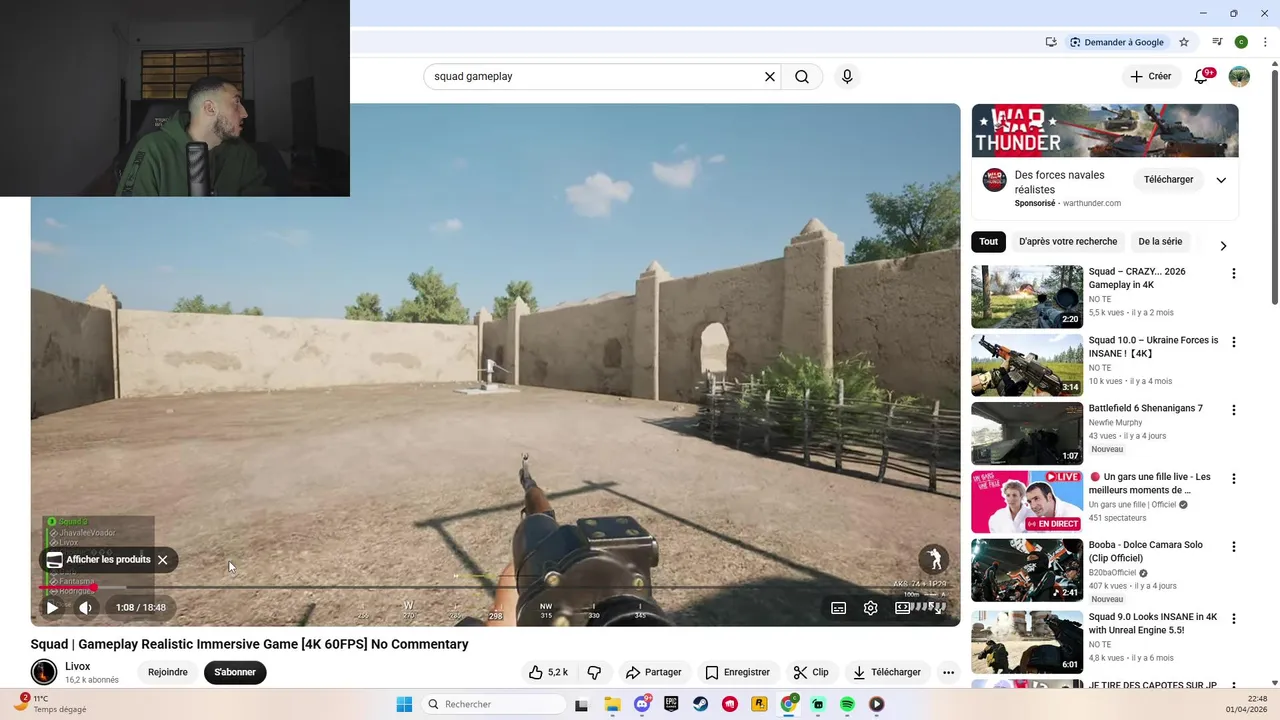Open the 'Battlefield 6 Shenanigans 7' thumbnail

(1027, 433)
